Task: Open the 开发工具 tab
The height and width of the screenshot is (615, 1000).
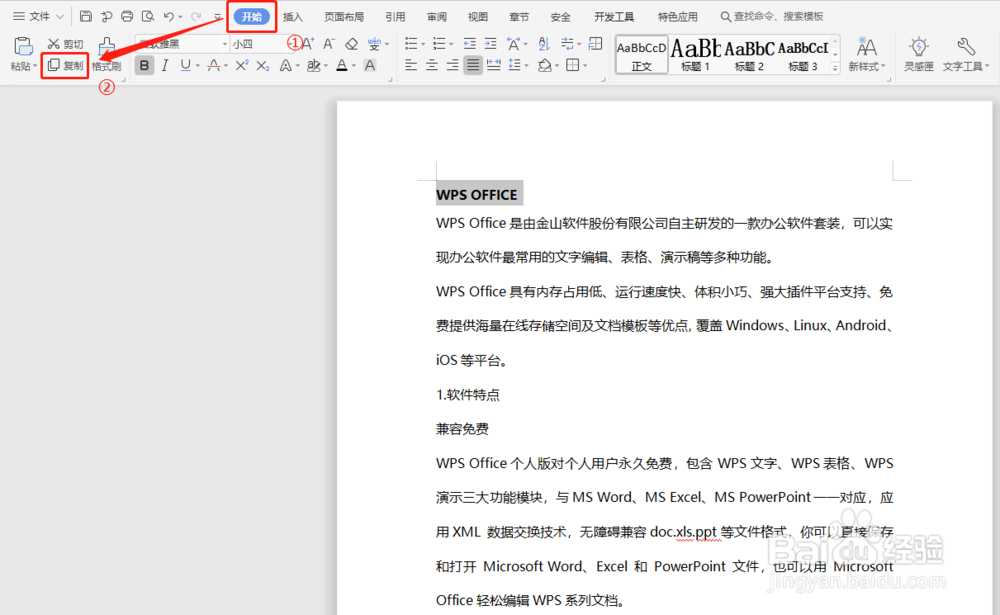Action: pos(614,17)
